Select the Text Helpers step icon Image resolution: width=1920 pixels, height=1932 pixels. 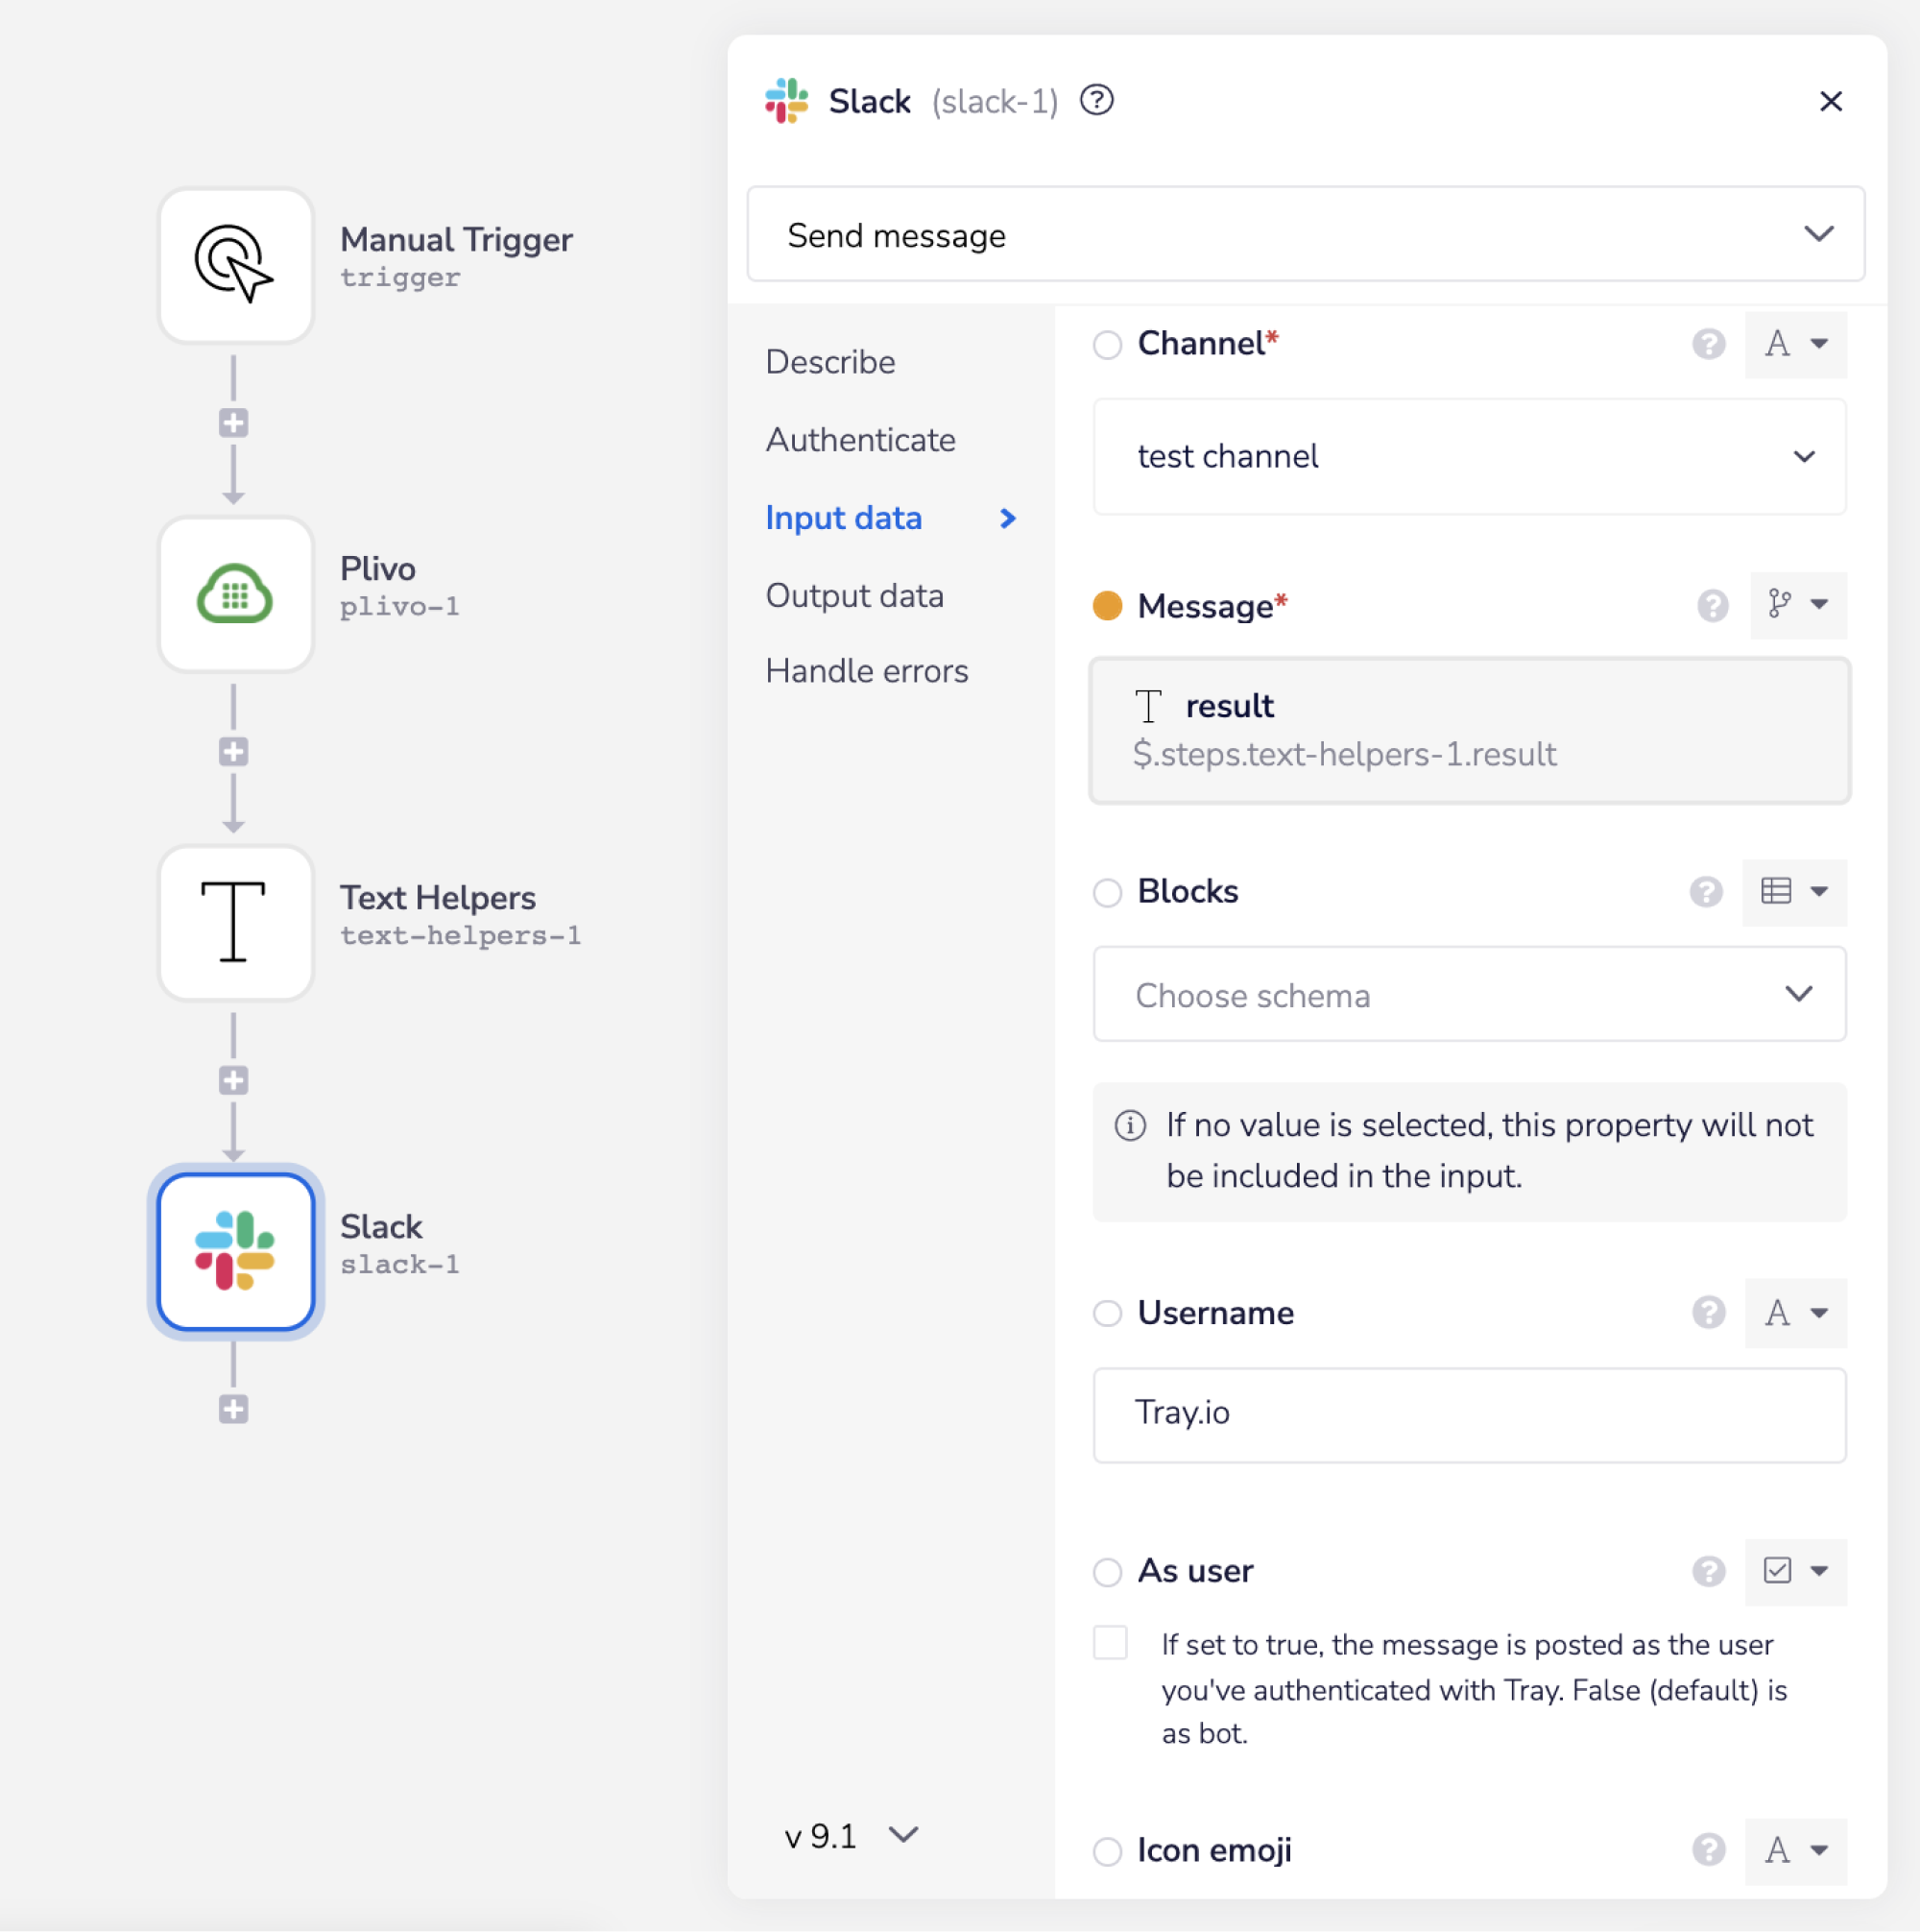coord(236,922)
